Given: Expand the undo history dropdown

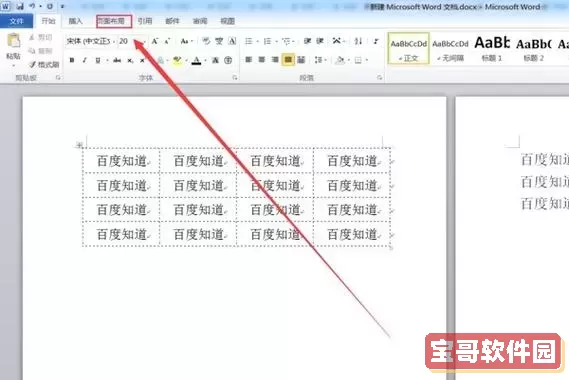Looking at the screenshot, I should pos(40,6).
